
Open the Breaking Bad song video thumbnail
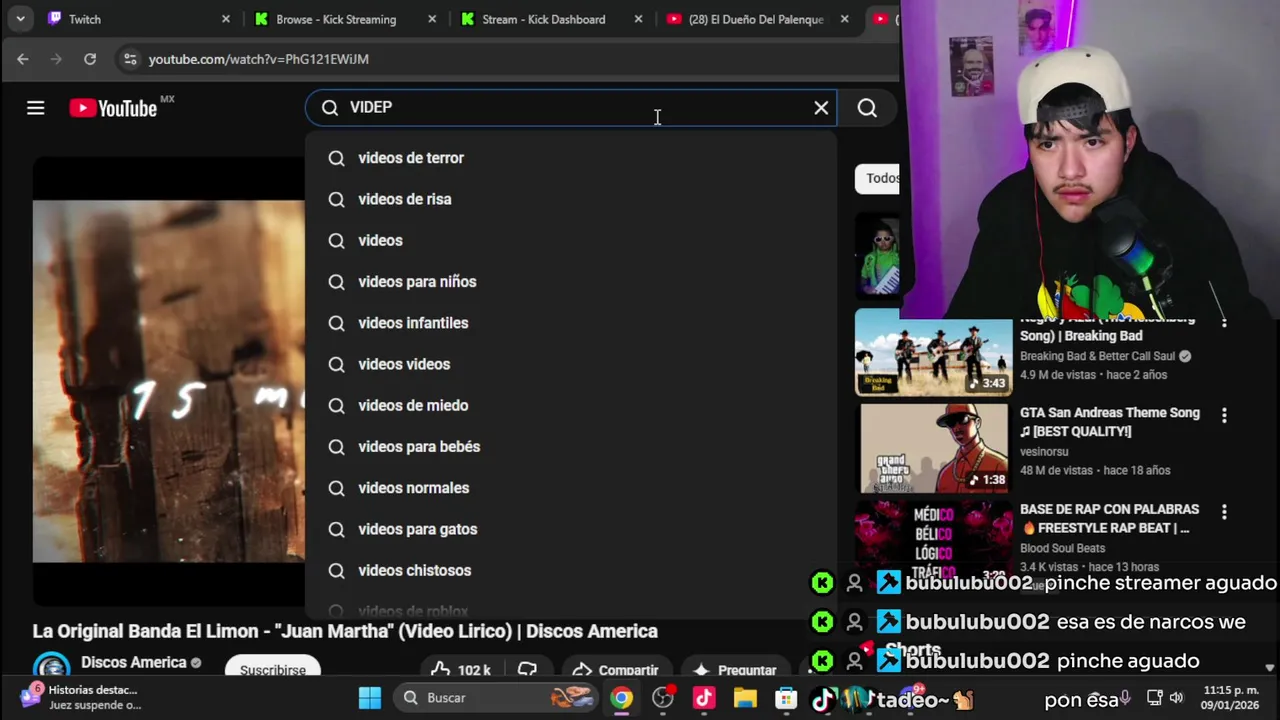933,353
